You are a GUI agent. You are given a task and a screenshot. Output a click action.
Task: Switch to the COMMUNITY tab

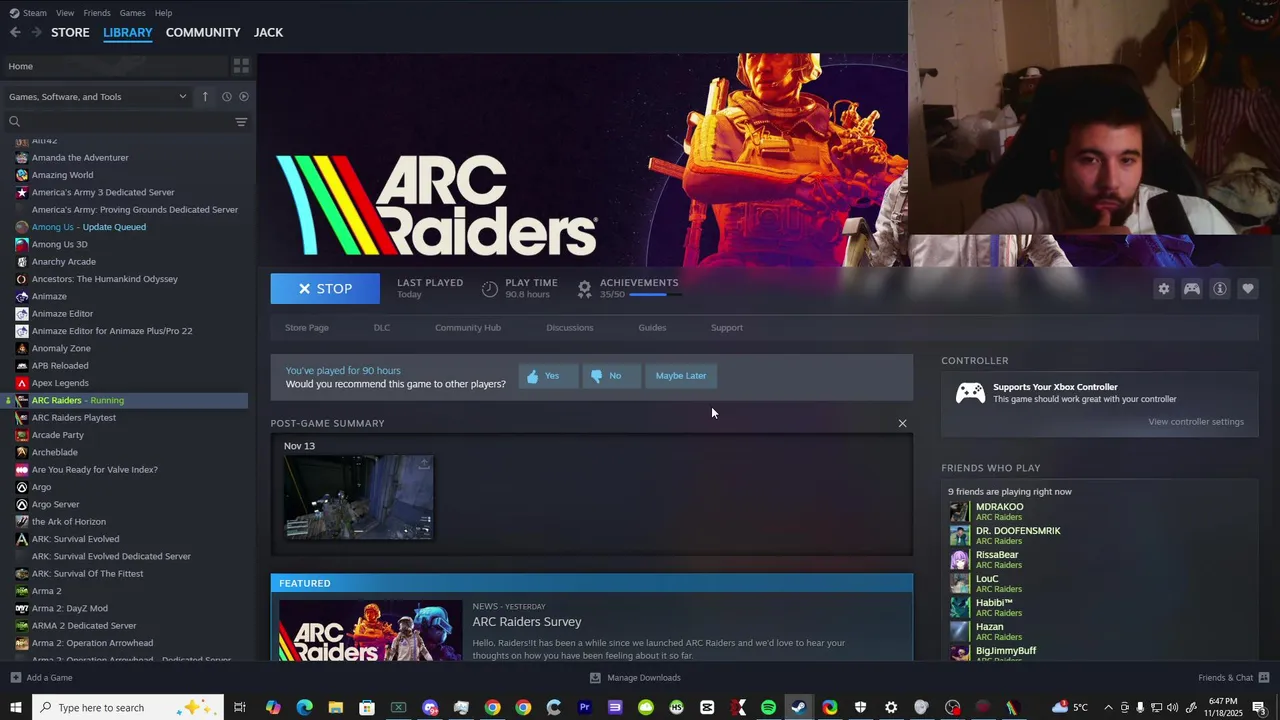point(203,33)
